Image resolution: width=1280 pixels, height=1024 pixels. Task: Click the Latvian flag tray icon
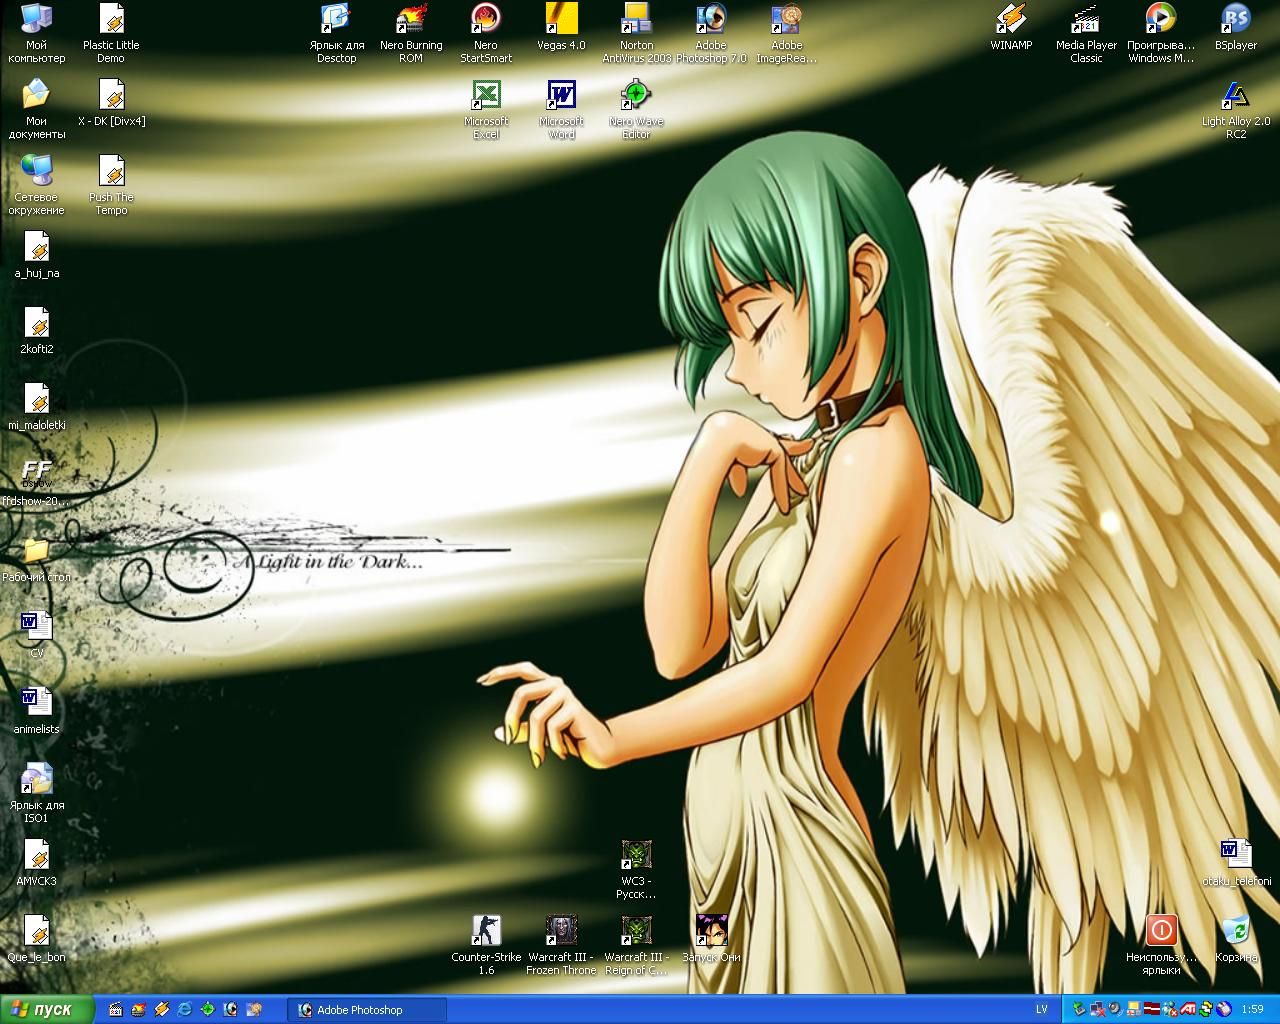[x=1152, y=1010]
